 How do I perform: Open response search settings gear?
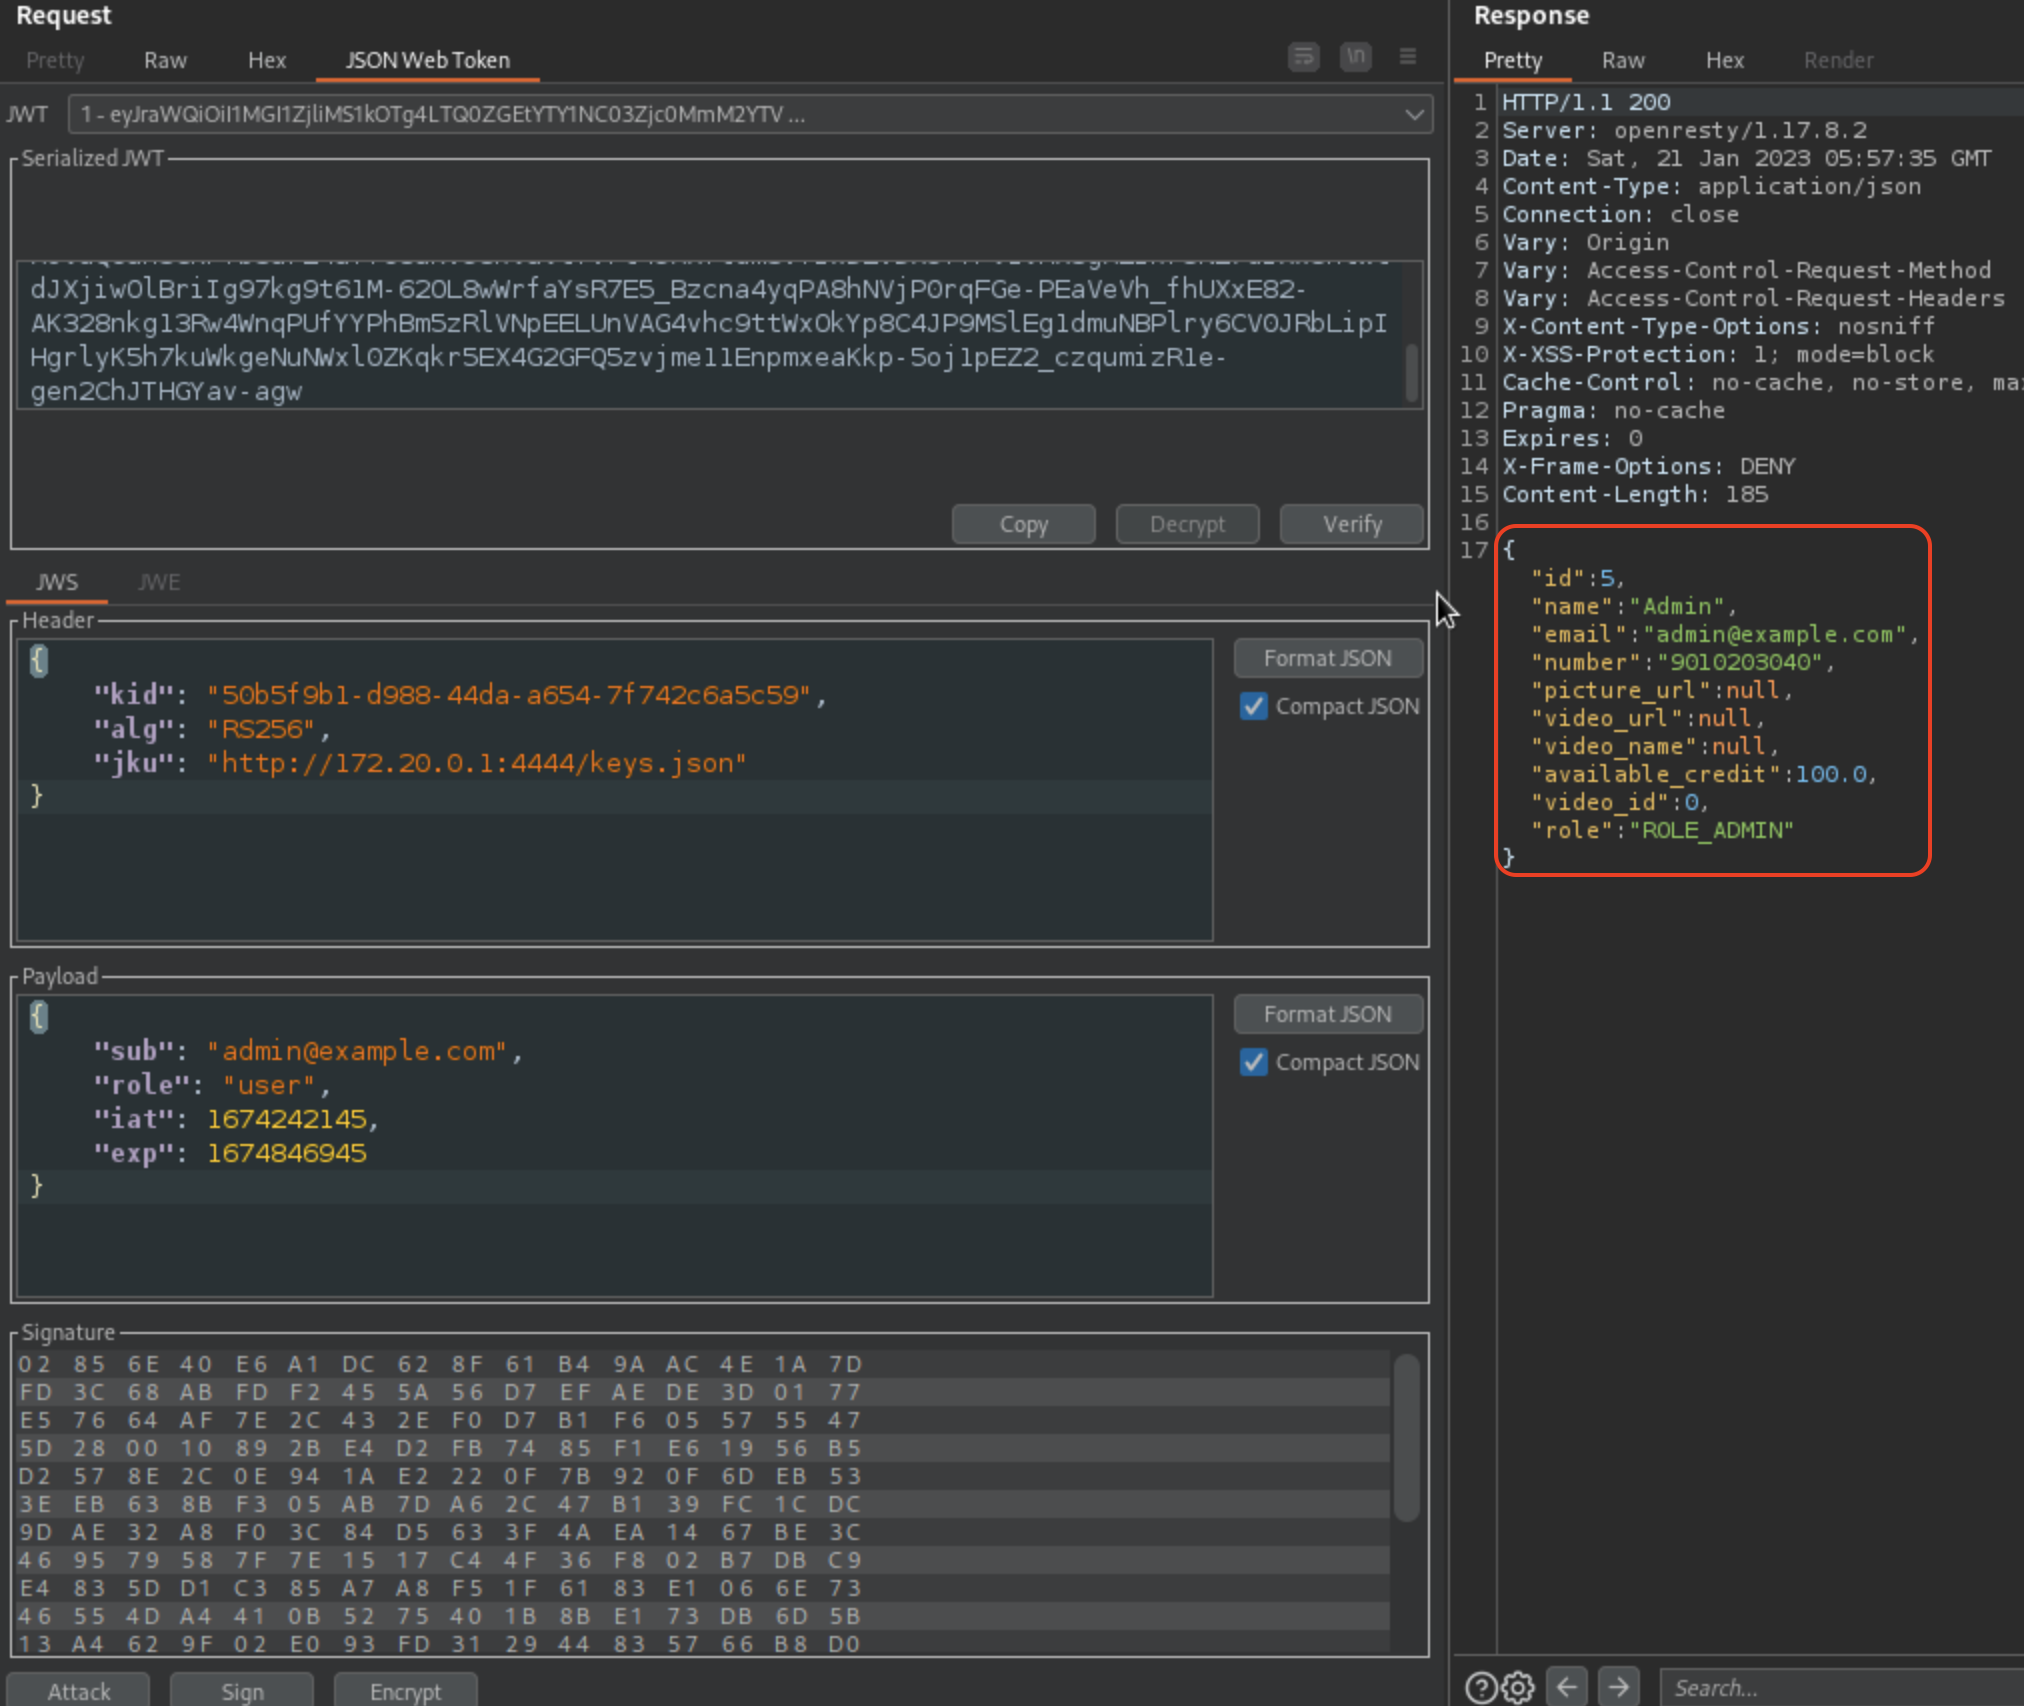point(1518,1687)
